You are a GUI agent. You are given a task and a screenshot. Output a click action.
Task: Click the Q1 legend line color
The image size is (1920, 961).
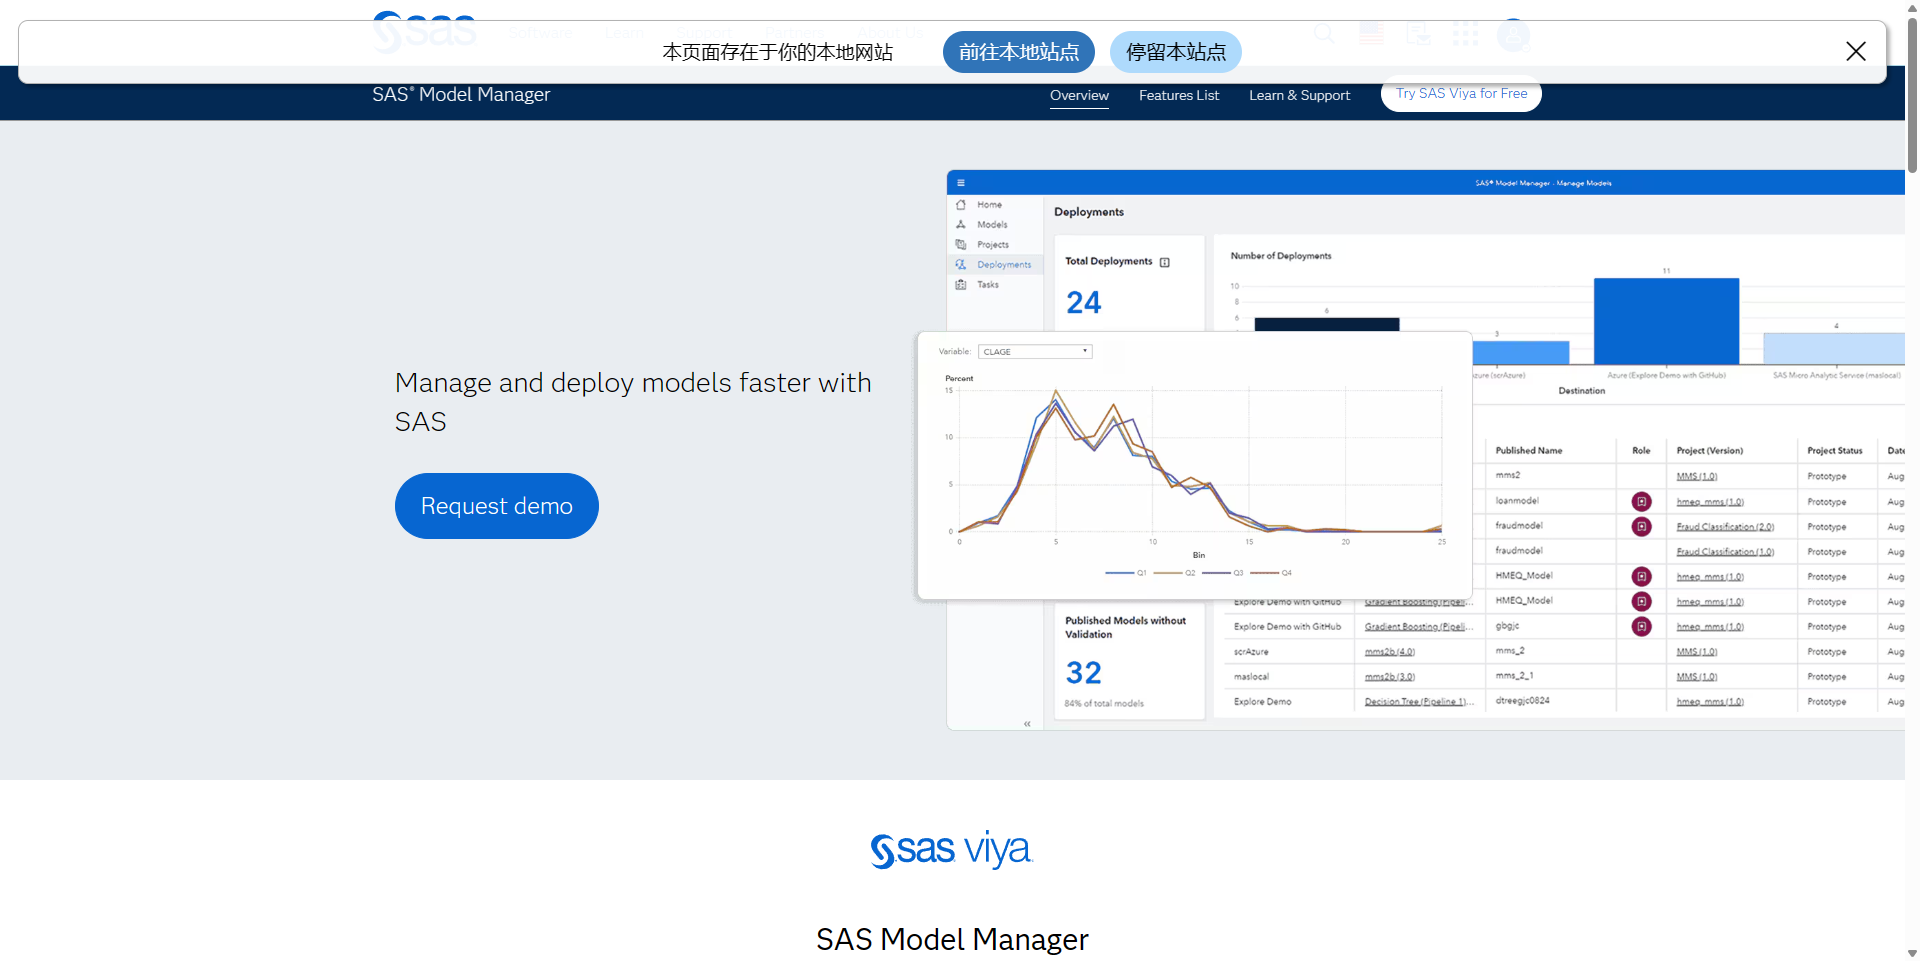click(x=1119, y=573)
